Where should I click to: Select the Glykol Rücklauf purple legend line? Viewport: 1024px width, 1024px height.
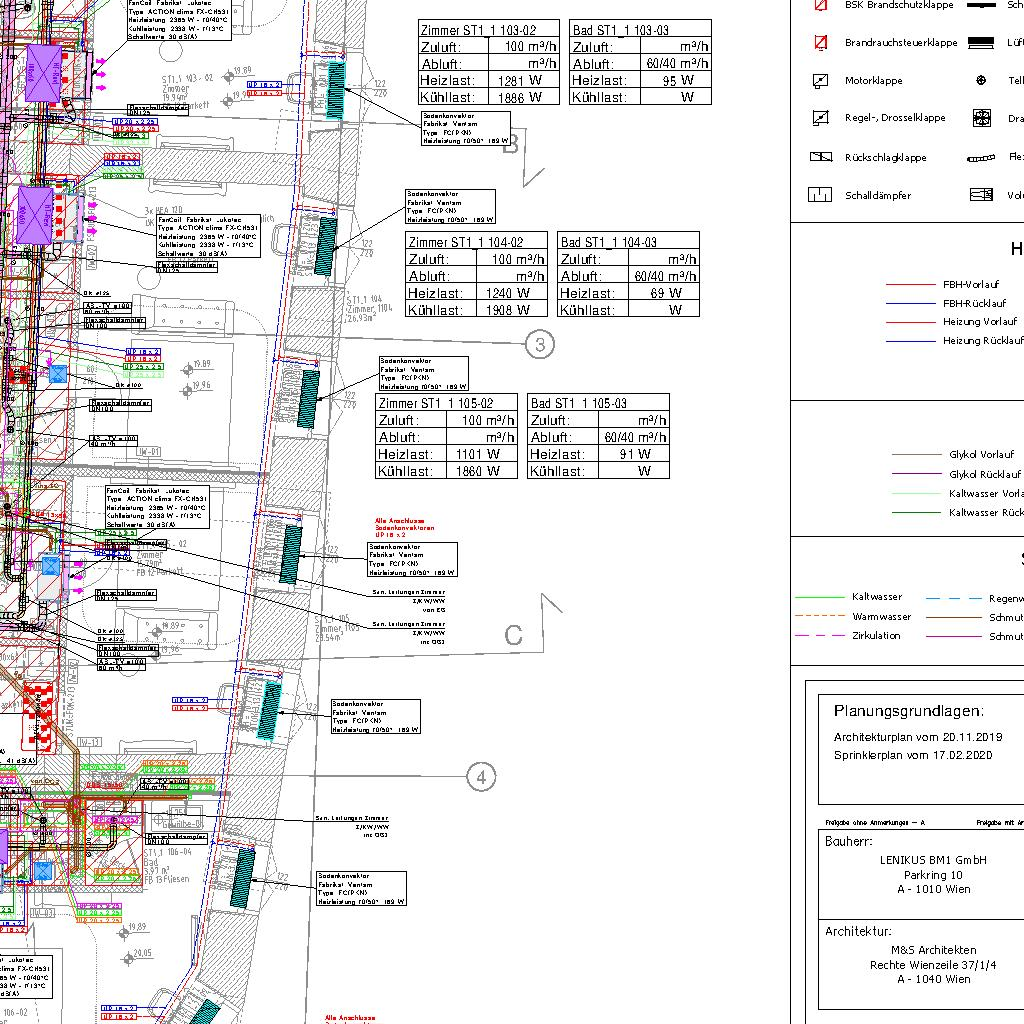pyautogui.click(x=918, y=474)
